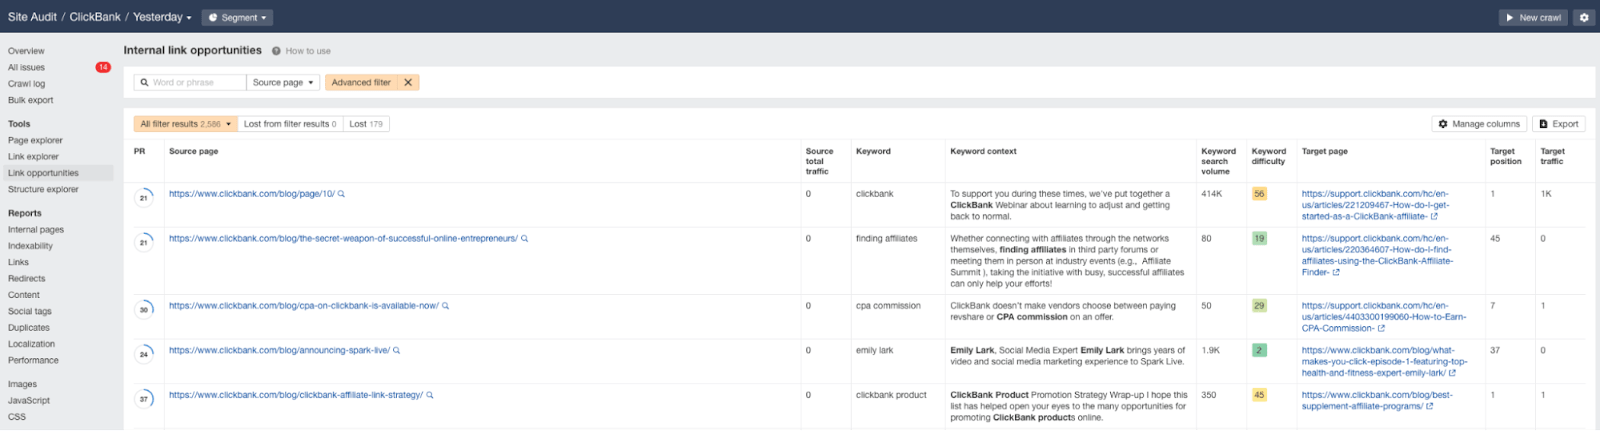The height and width of the screenshot is (431, 1600).
Task: Click PR 21 badge of blog/page/10 row
Action: [144, 197]
